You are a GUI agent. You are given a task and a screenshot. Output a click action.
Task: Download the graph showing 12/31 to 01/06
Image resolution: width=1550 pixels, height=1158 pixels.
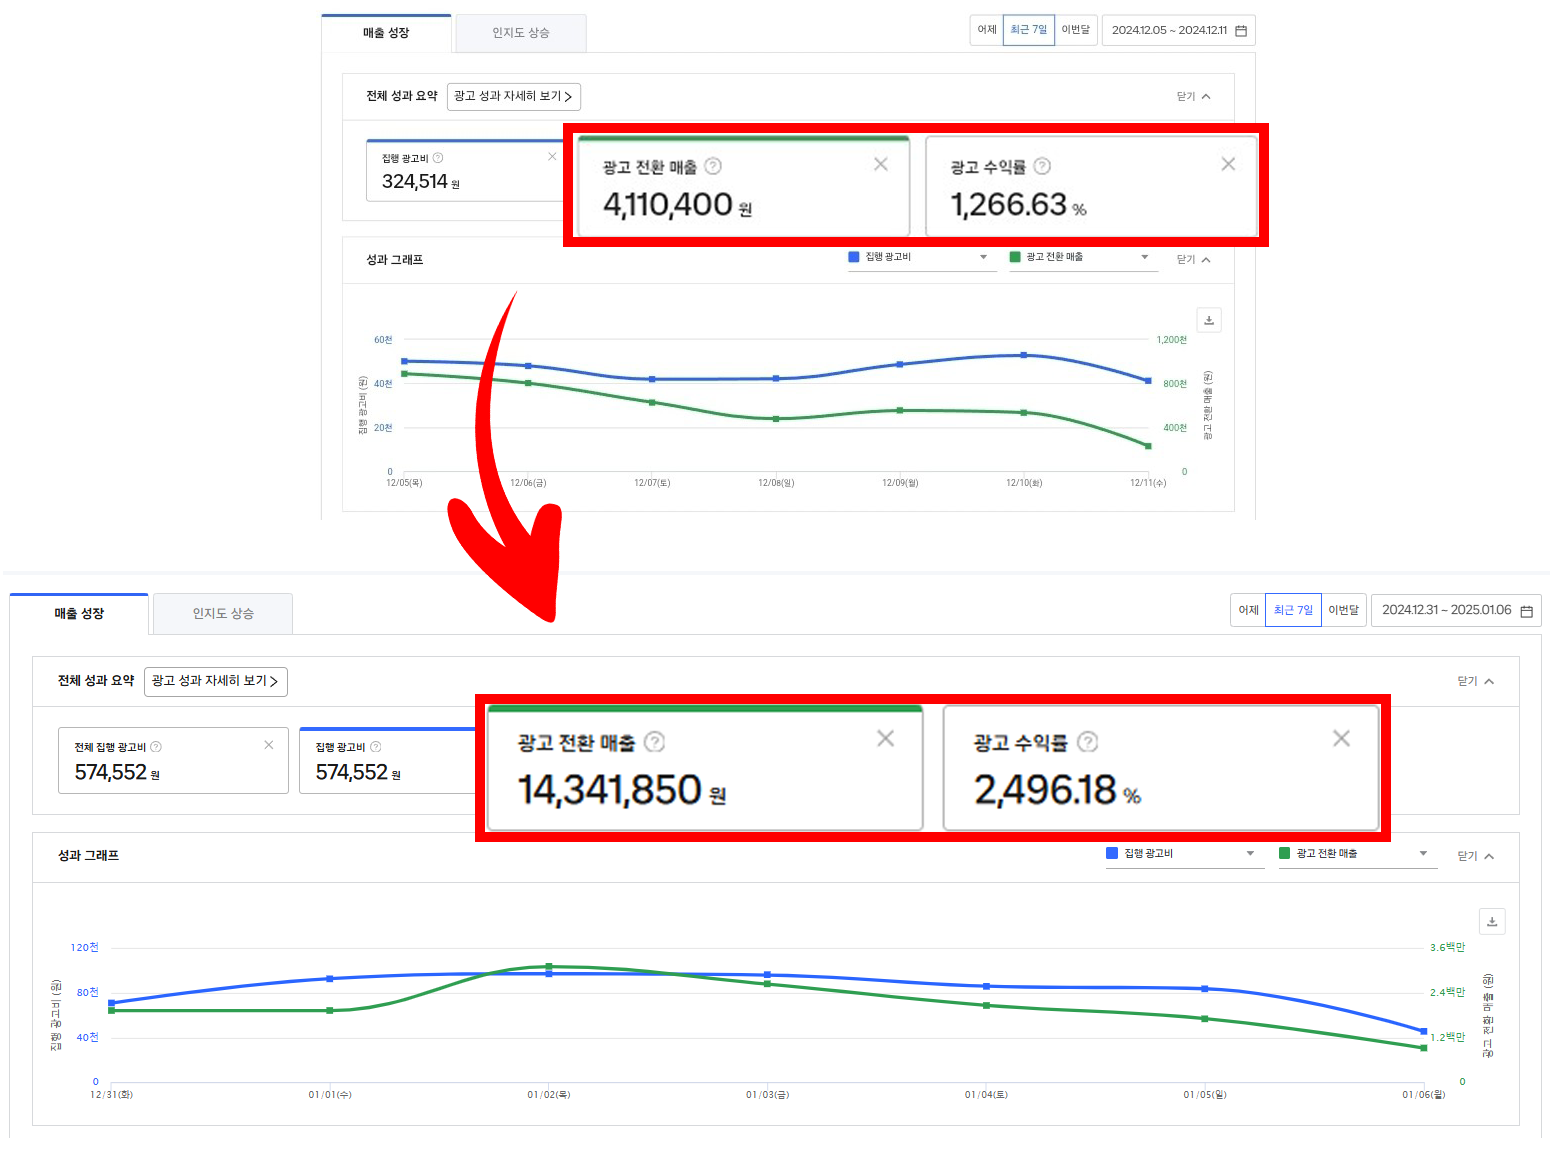1491,921
